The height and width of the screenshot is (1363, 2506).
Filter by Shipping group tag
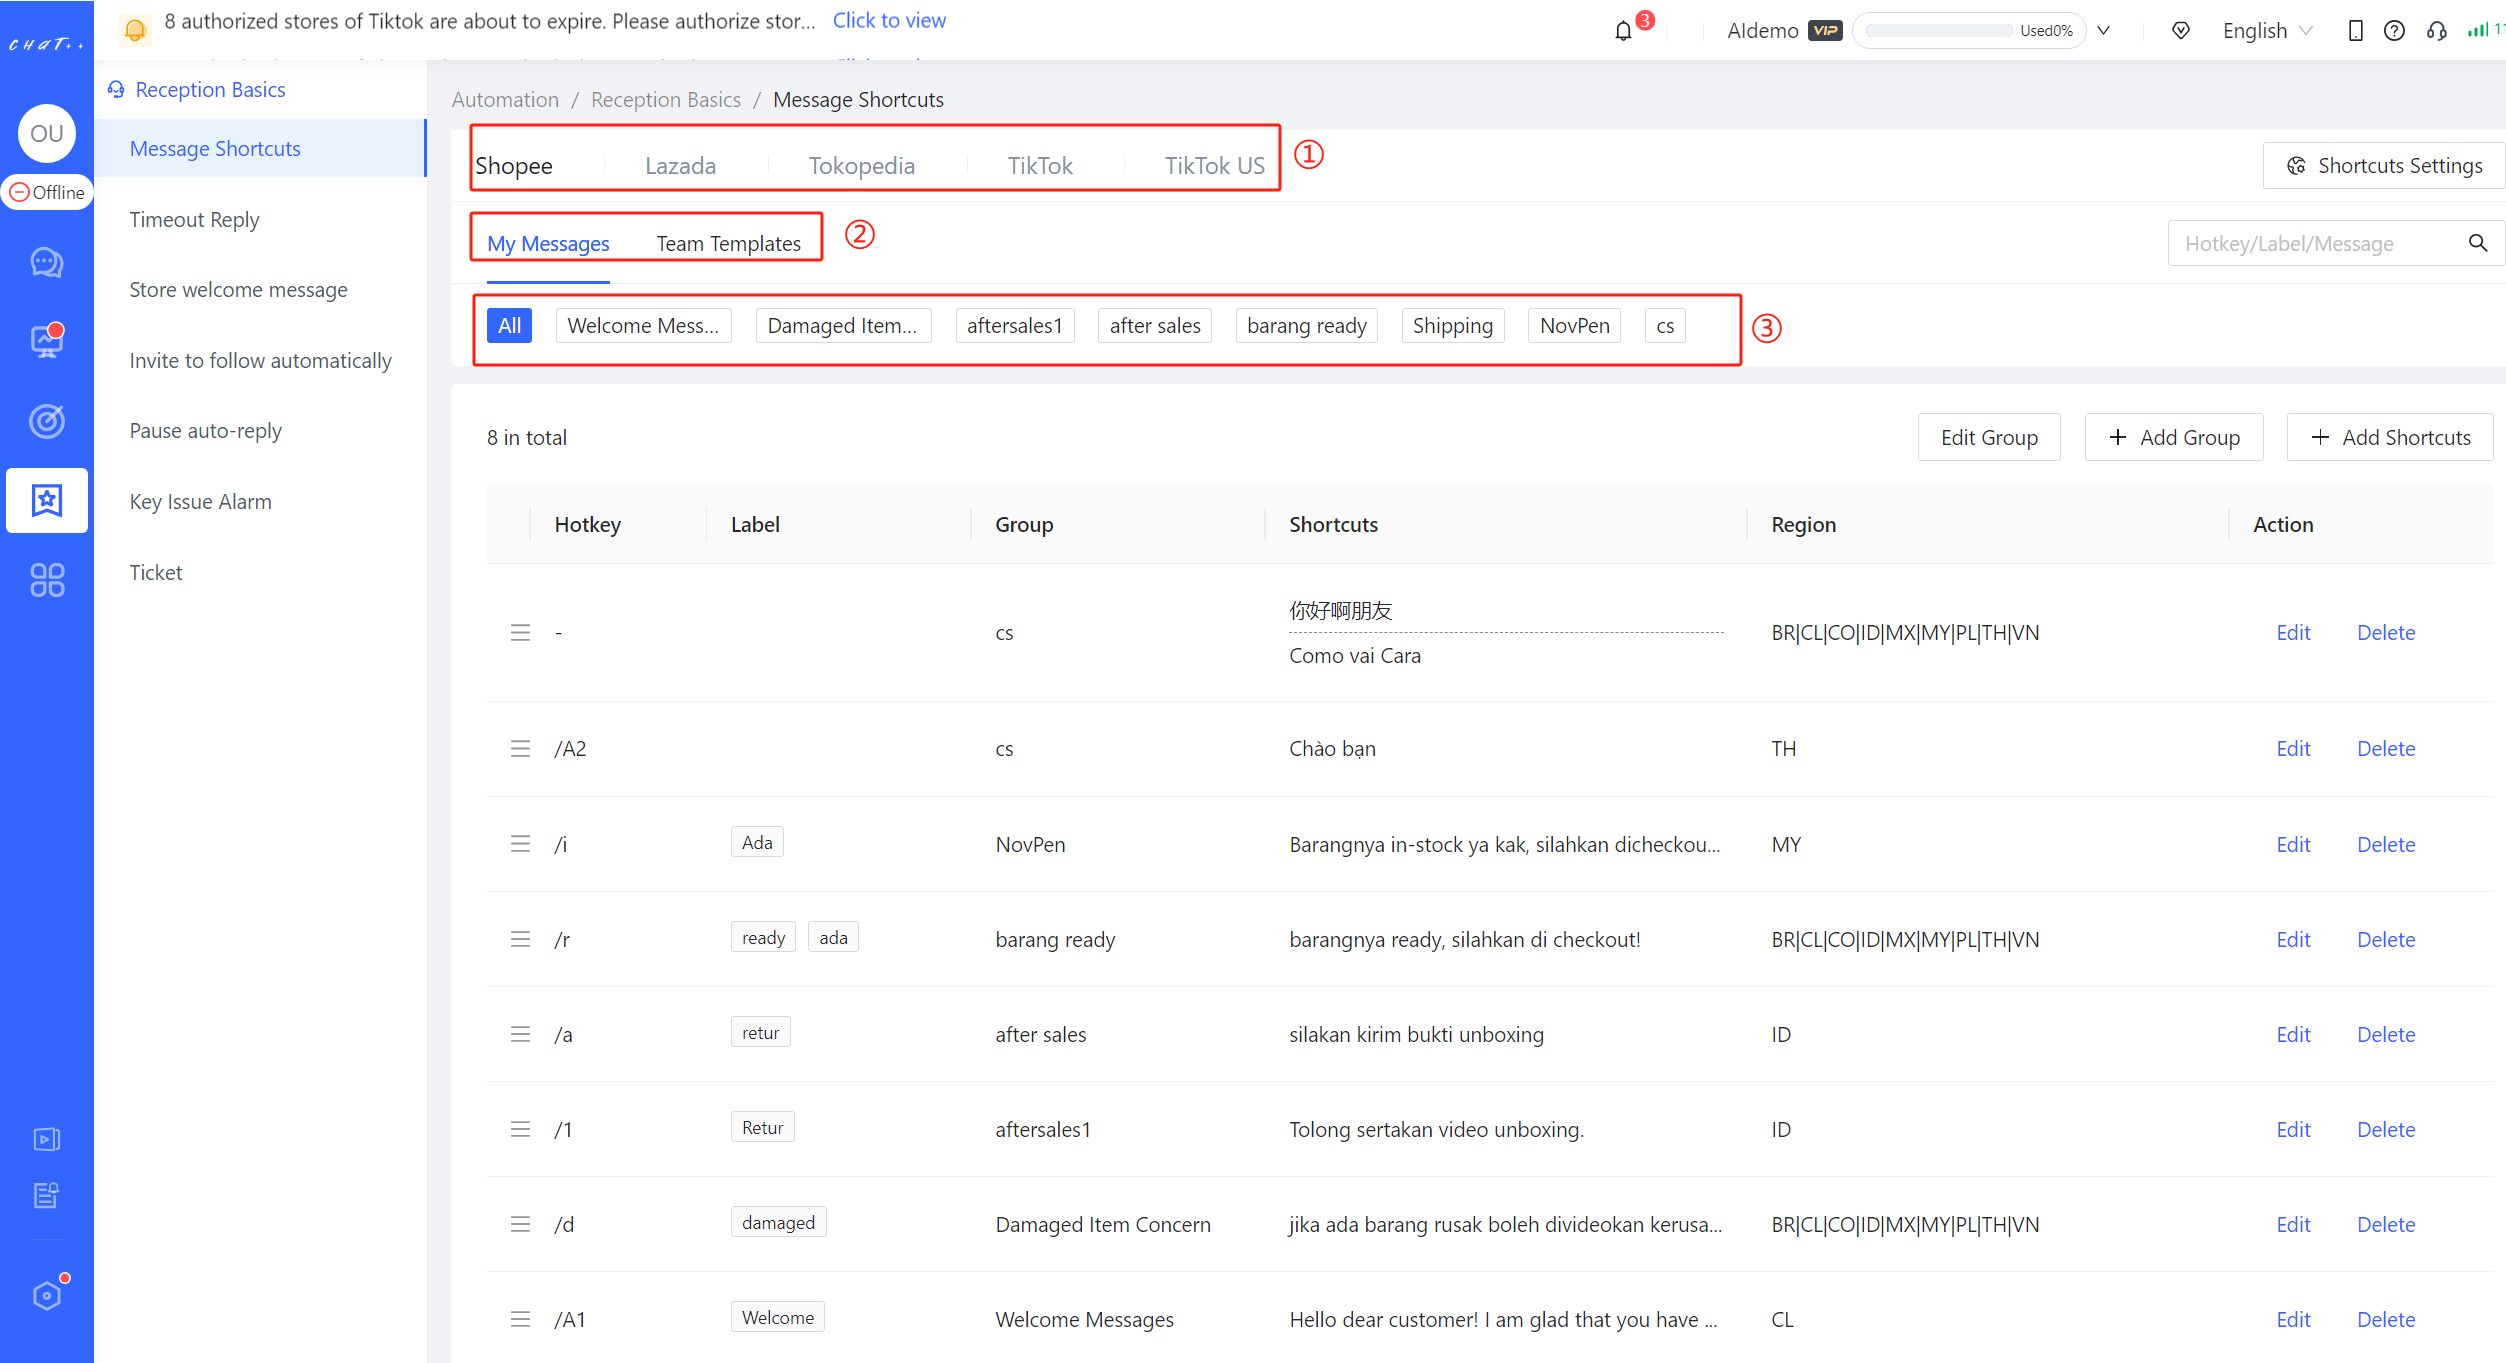point(1452,325)
